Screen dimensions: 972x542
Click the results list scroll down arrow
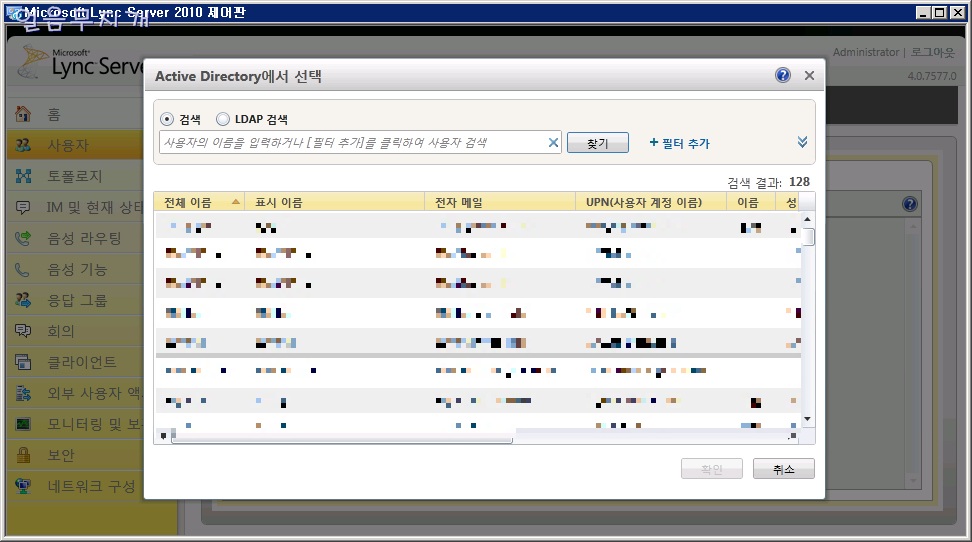pos(807,419)
